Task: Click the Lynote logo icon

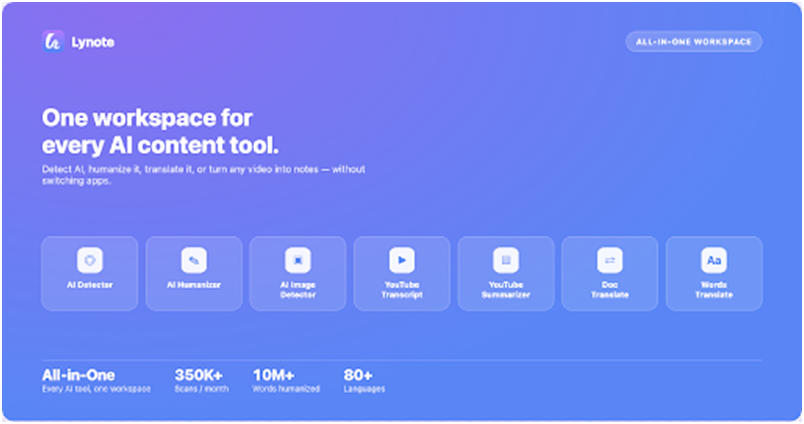Action: click(x=53, y=42)
